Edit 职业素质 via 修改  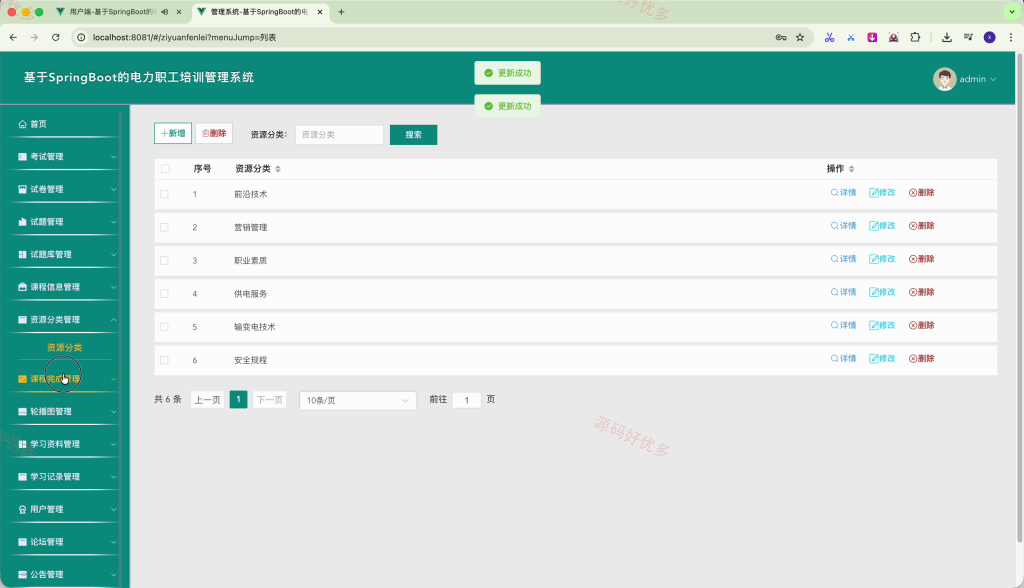pos(882,259)
